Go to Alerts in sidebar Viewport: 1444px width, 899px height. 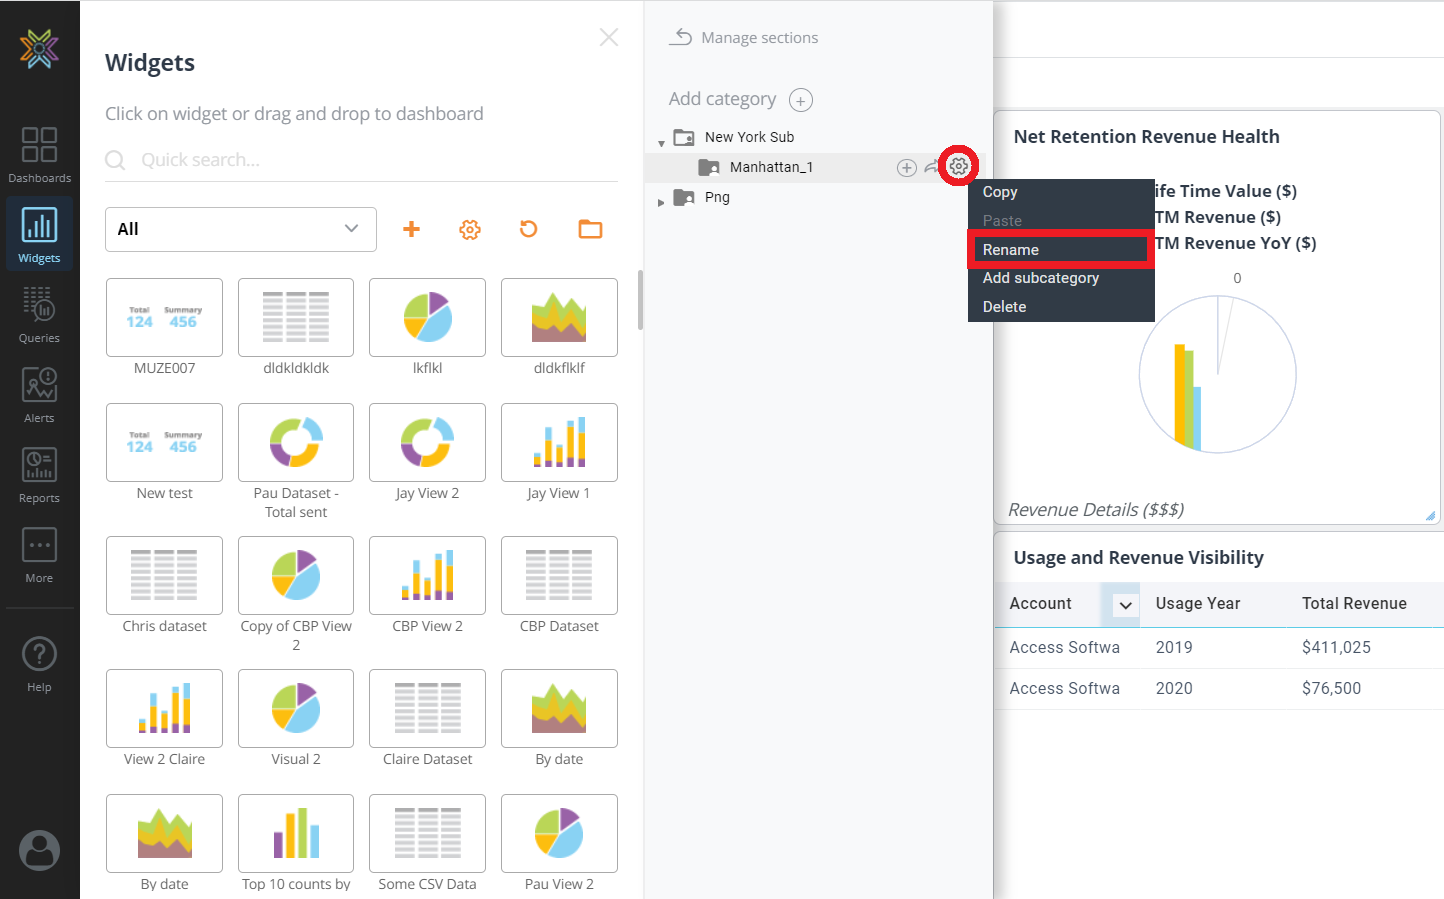click(39, 394)
